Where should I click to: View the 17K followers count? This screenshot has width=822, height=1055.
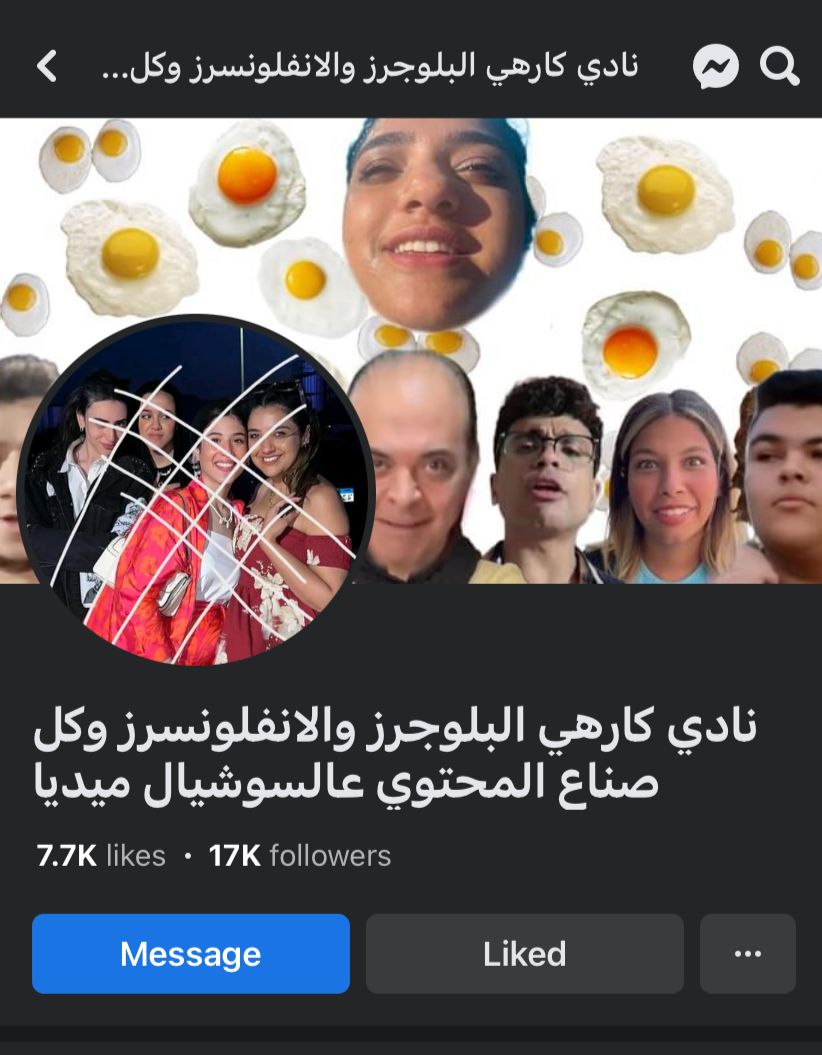(x=300, y=856)
